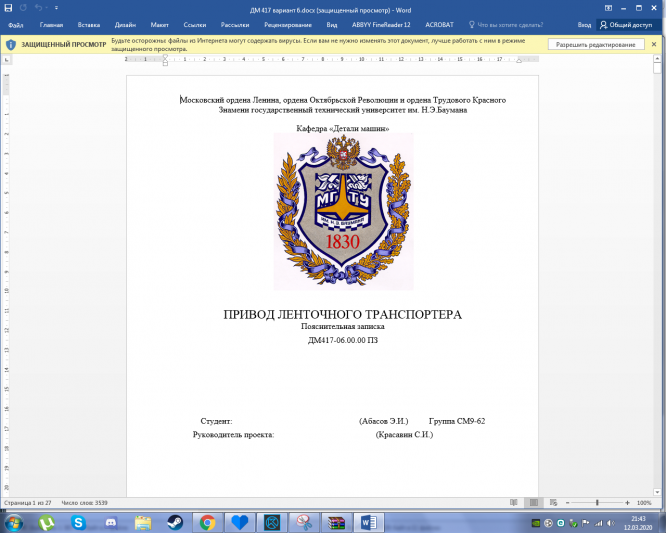The height and width of the screenshot is (533, 666).
Task: Open the Макет ribbon tab
Action: (x=159, y=25)
